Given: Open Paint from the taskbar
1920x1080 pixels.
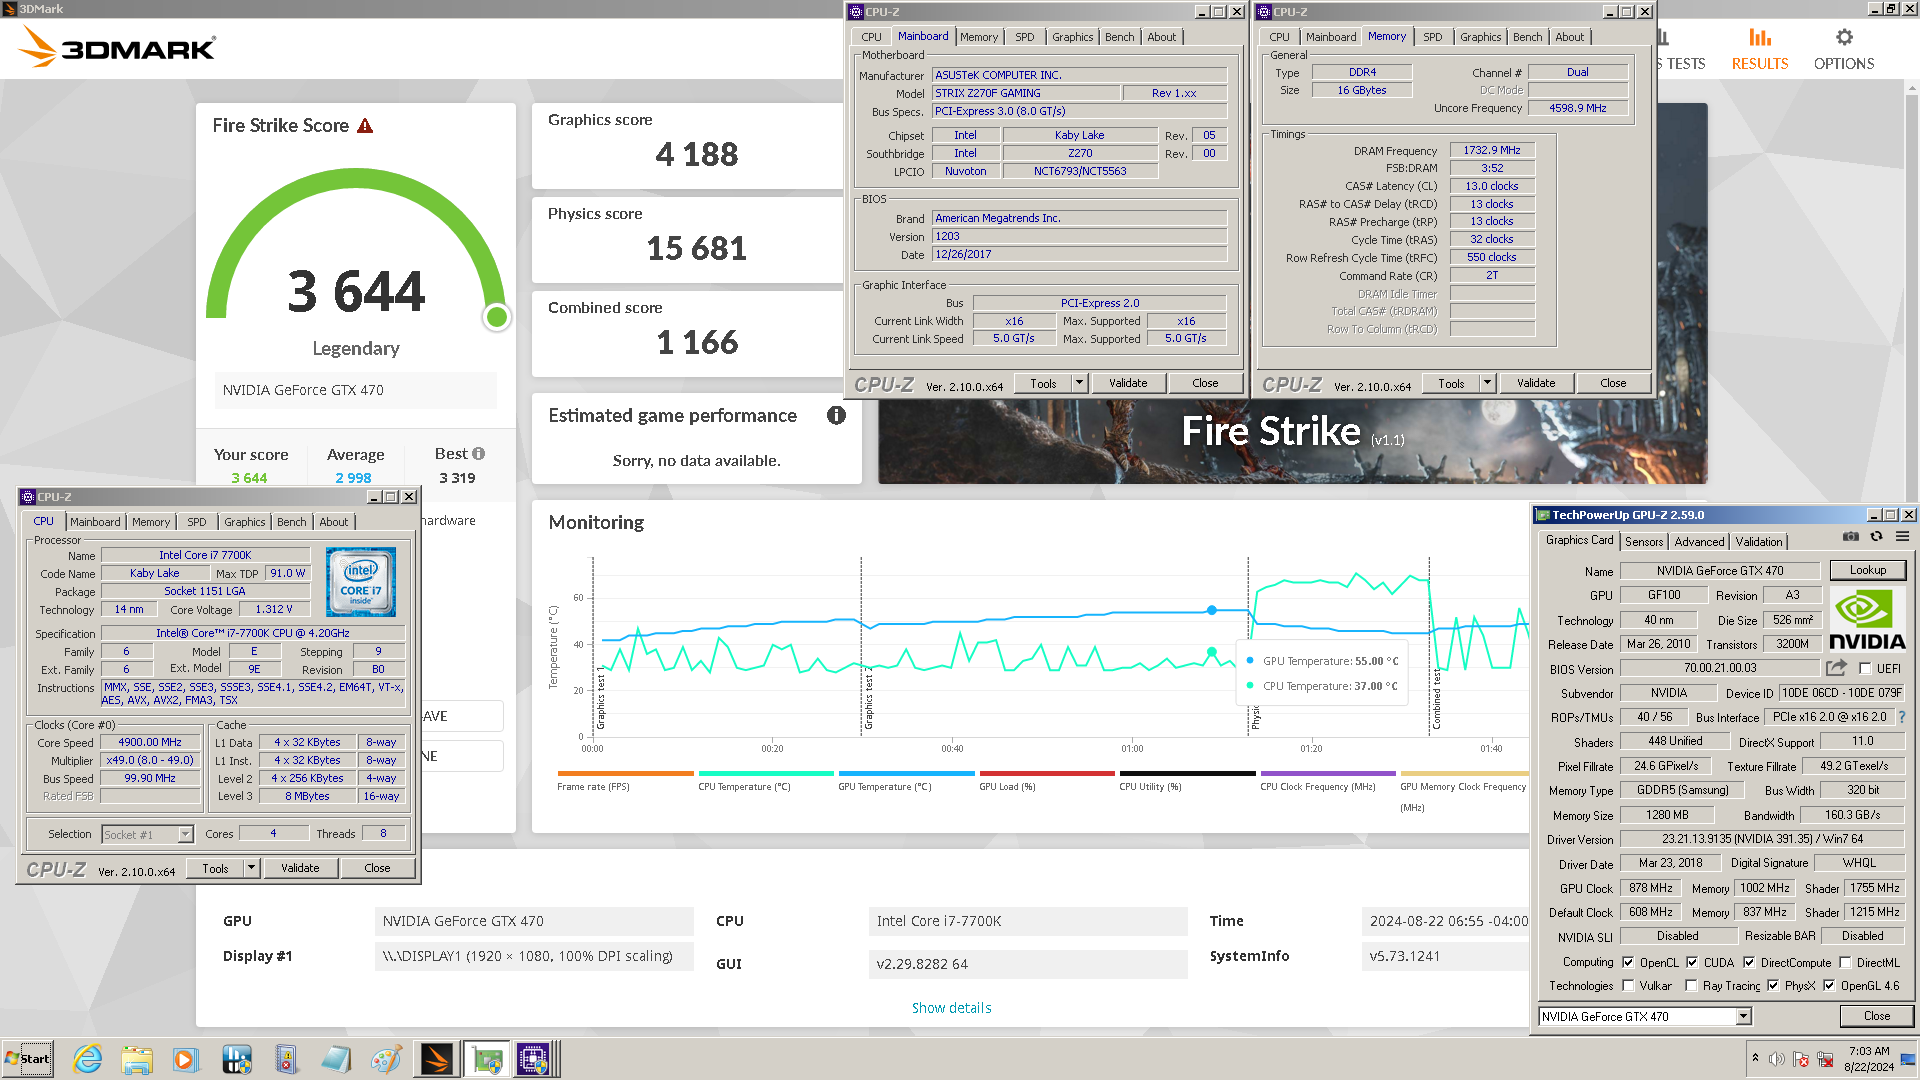Looking at the screenshot, I should pyautogui.click(x=386, y=1059).
